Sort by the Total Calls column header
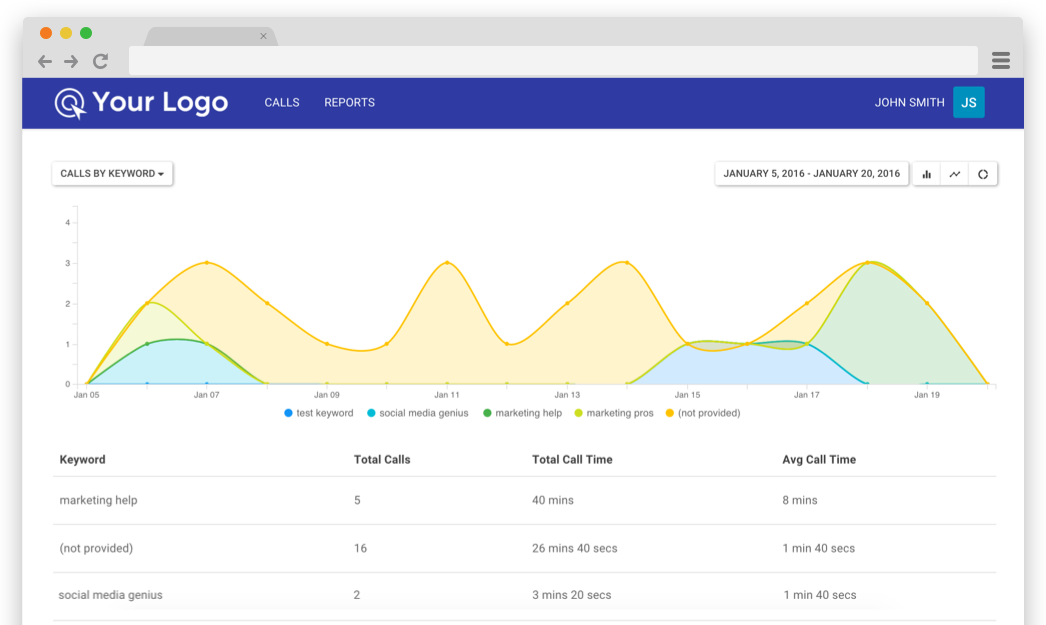This screenshot has width=1046, height=625. (382, 460)
